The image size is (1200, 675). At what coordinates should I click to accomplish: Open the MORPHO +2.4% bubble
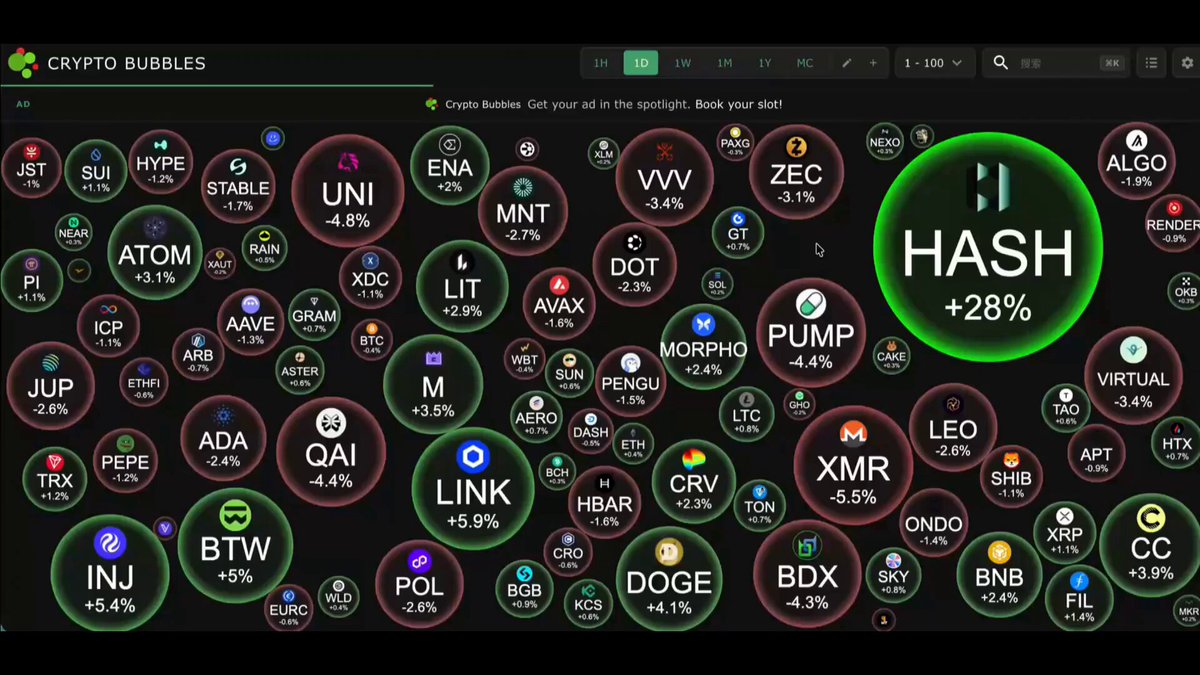(x=703, y=347)
